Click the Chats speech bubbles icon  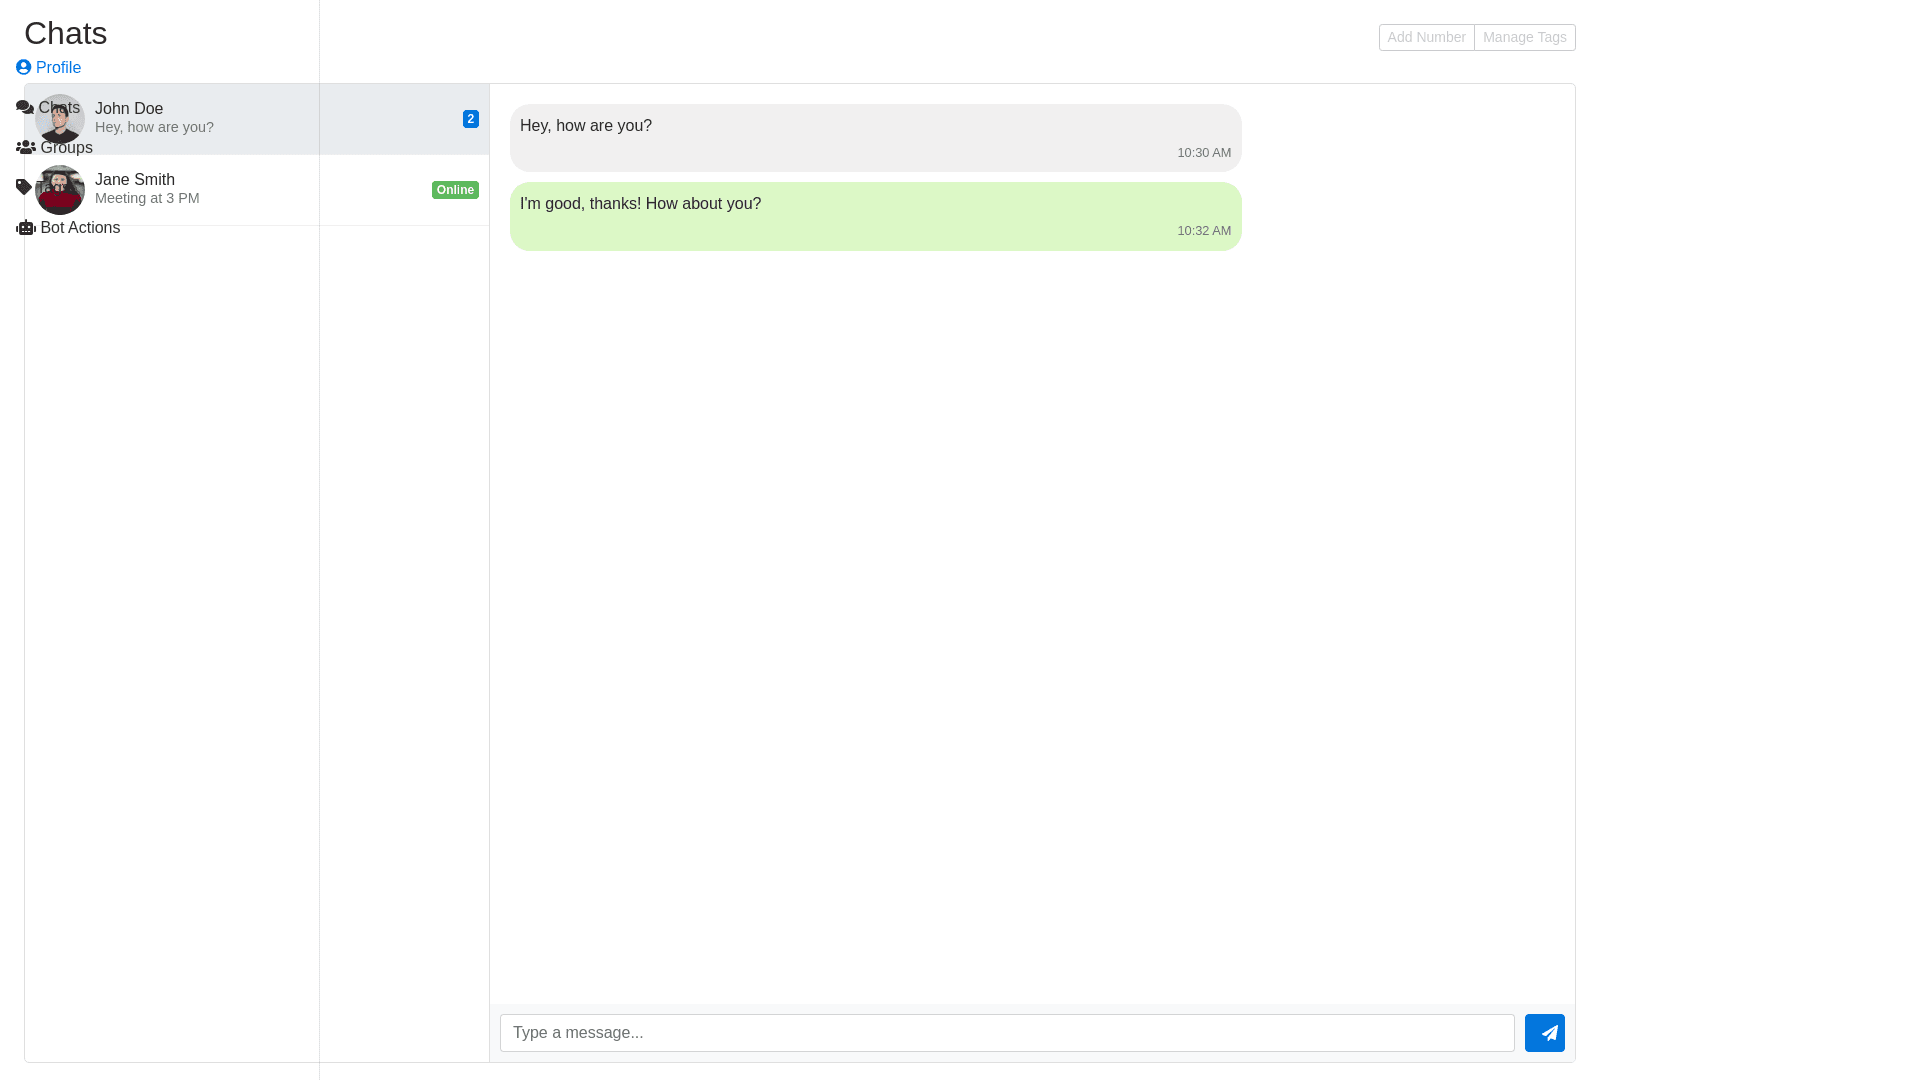point(24,107)
